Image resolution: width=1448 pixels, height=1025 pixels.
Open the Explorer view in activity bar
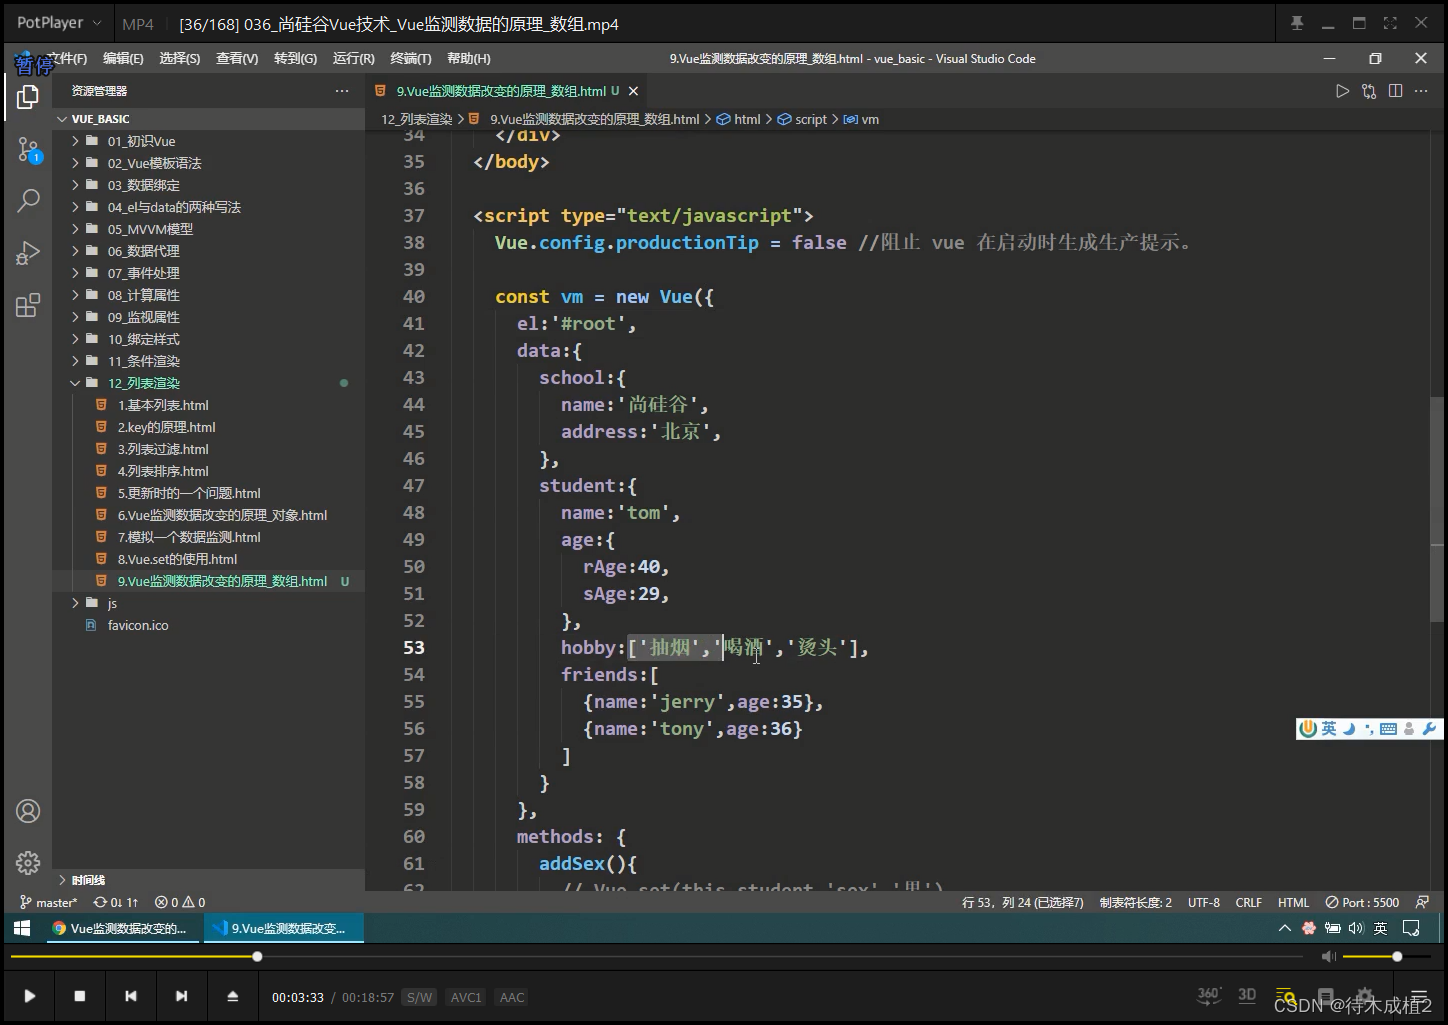pos(28,97)
